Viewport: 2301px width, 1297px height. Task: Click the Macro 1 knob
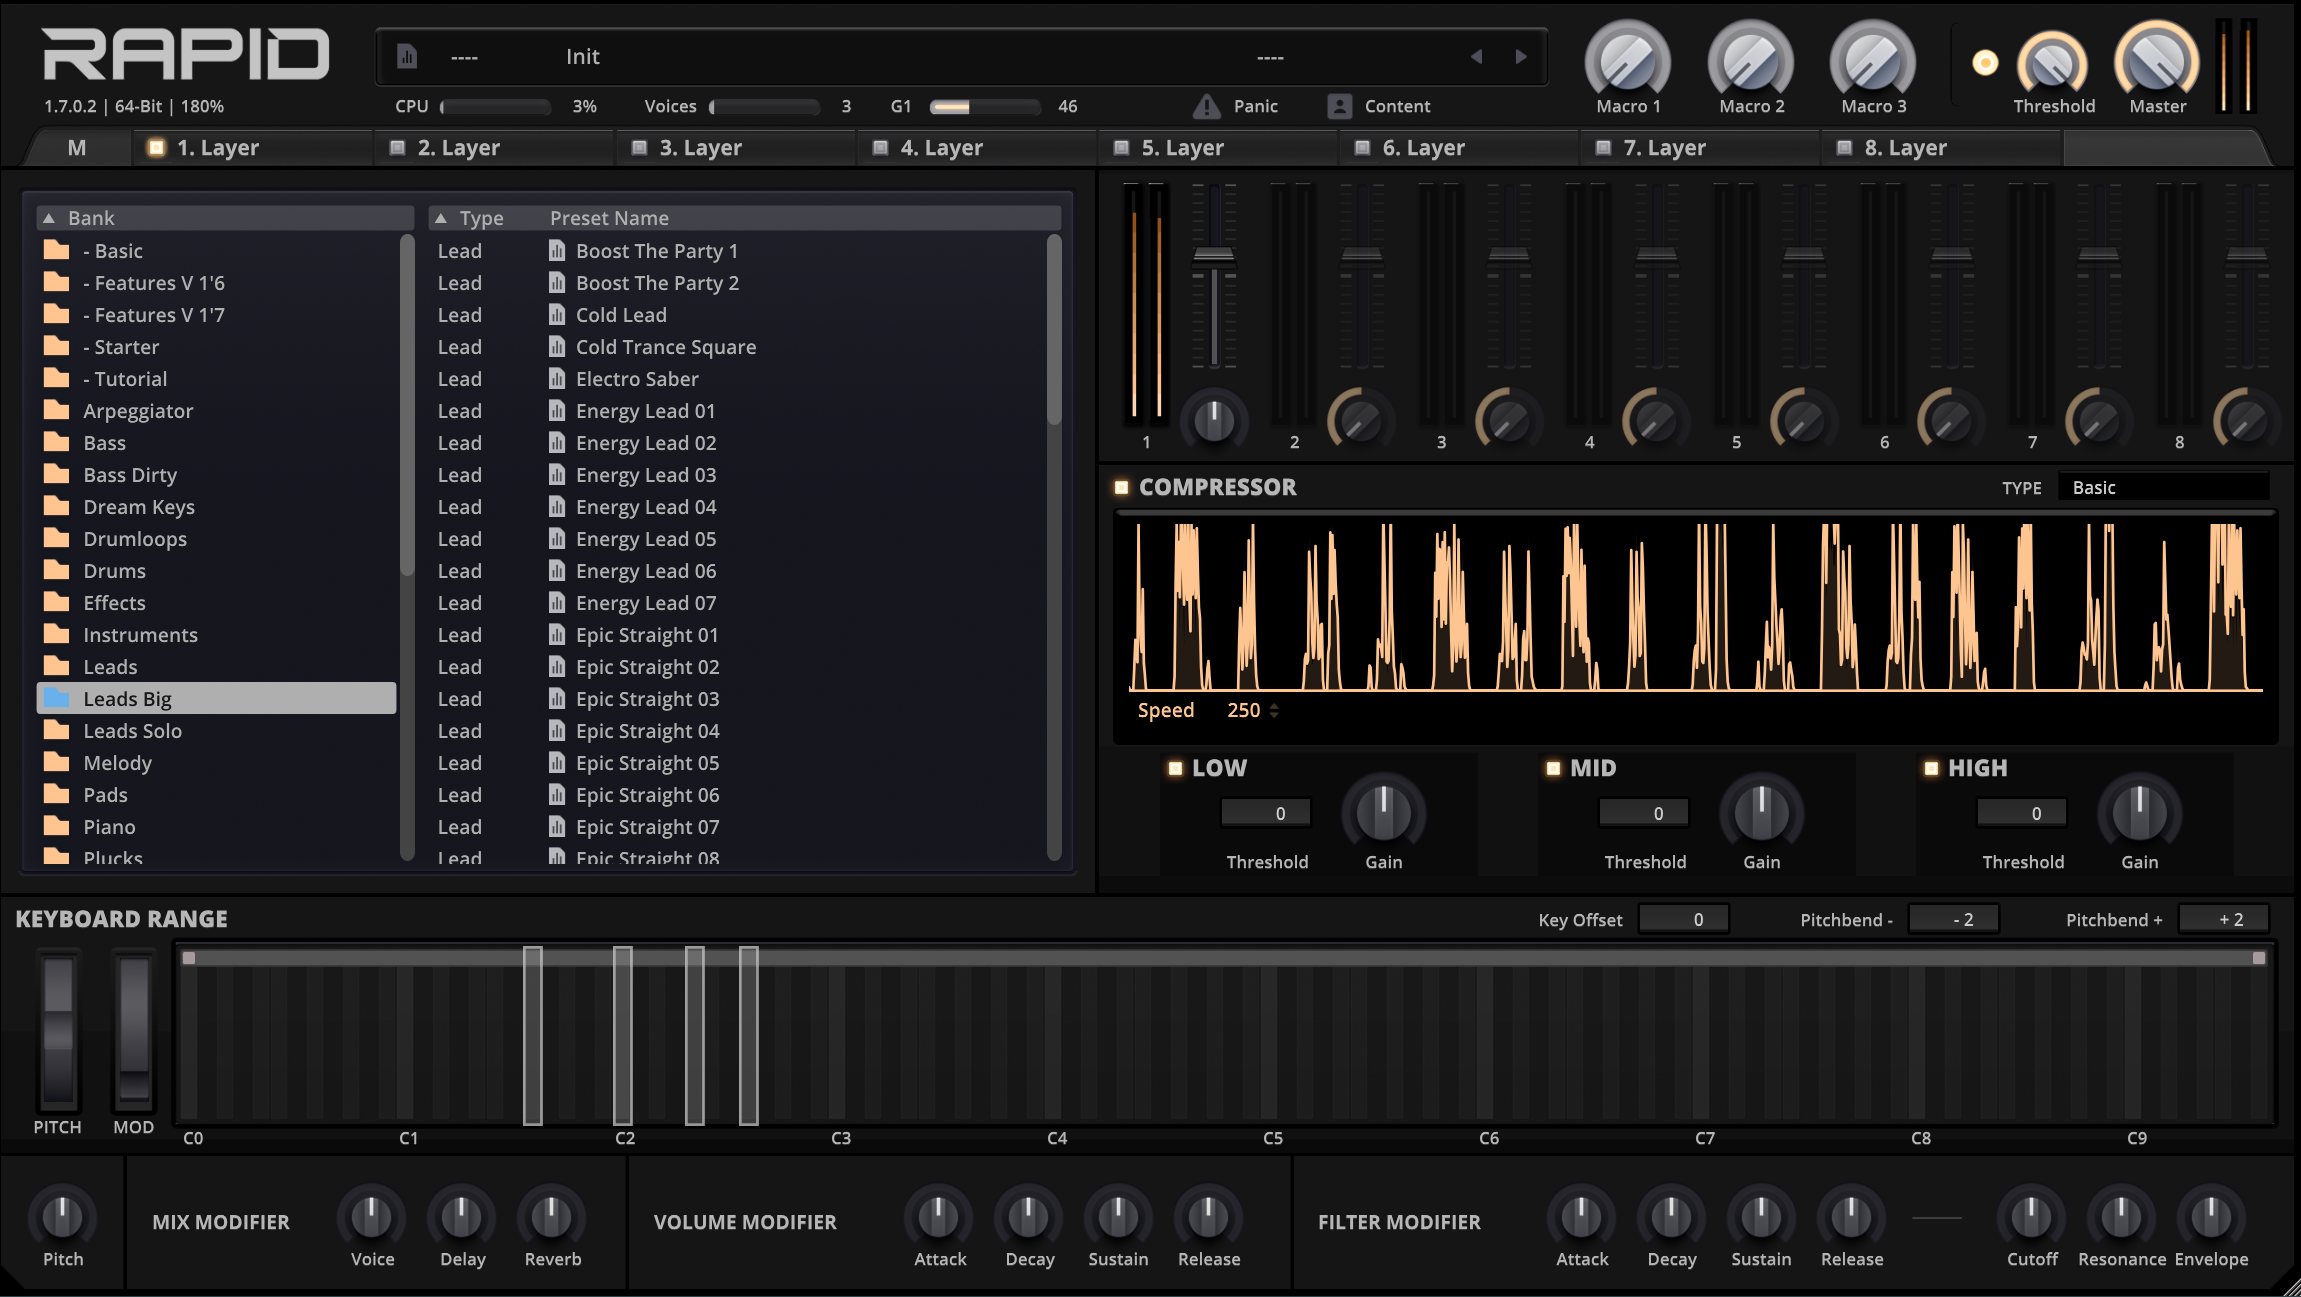[x=1628, y=60]
